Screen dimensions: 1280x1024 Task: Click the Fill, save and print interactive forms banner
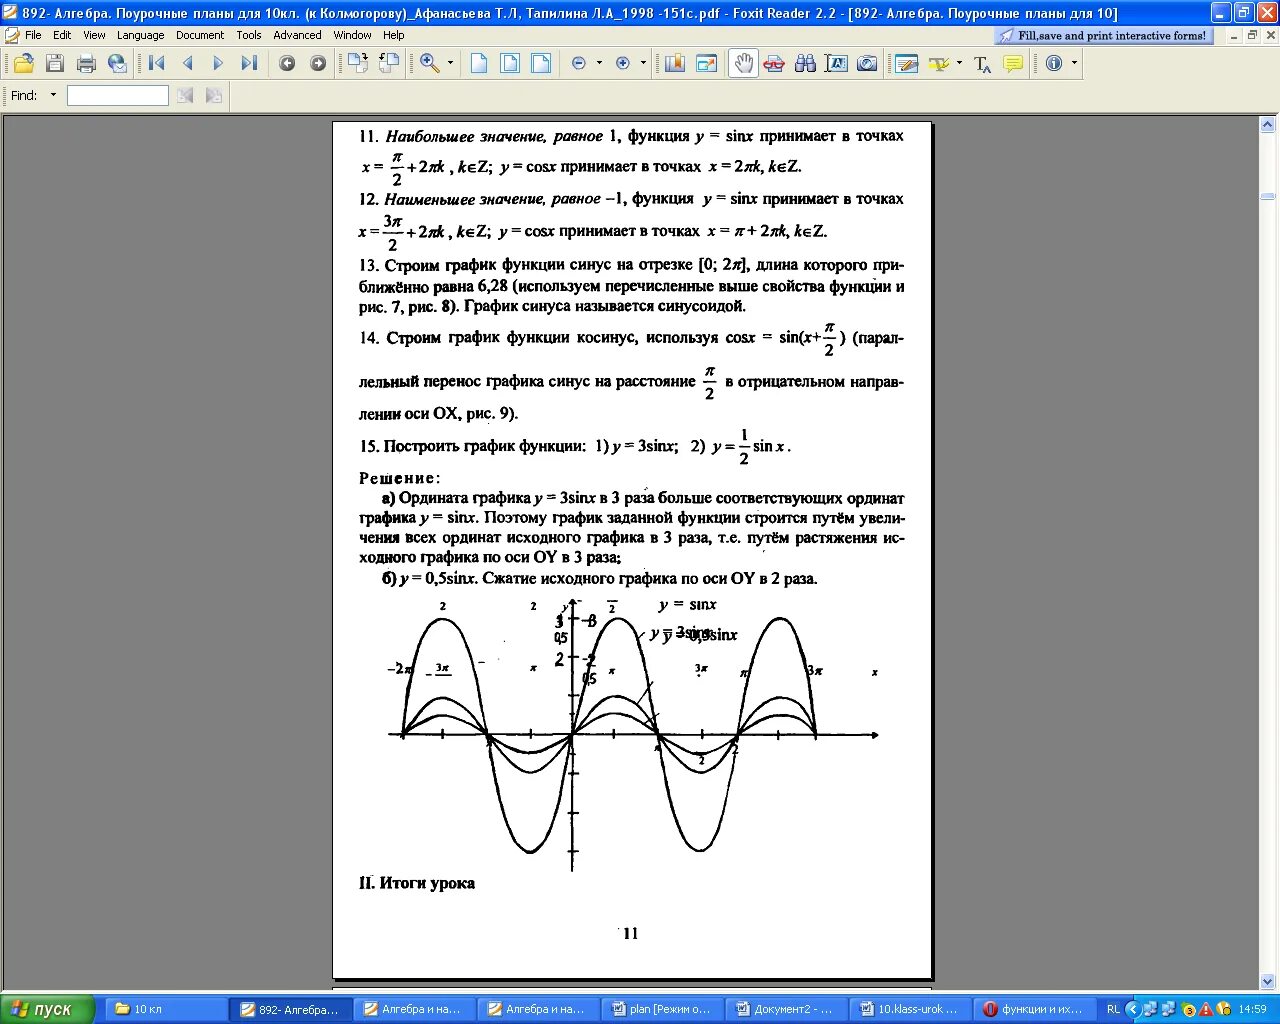(x=1106, y=35)
